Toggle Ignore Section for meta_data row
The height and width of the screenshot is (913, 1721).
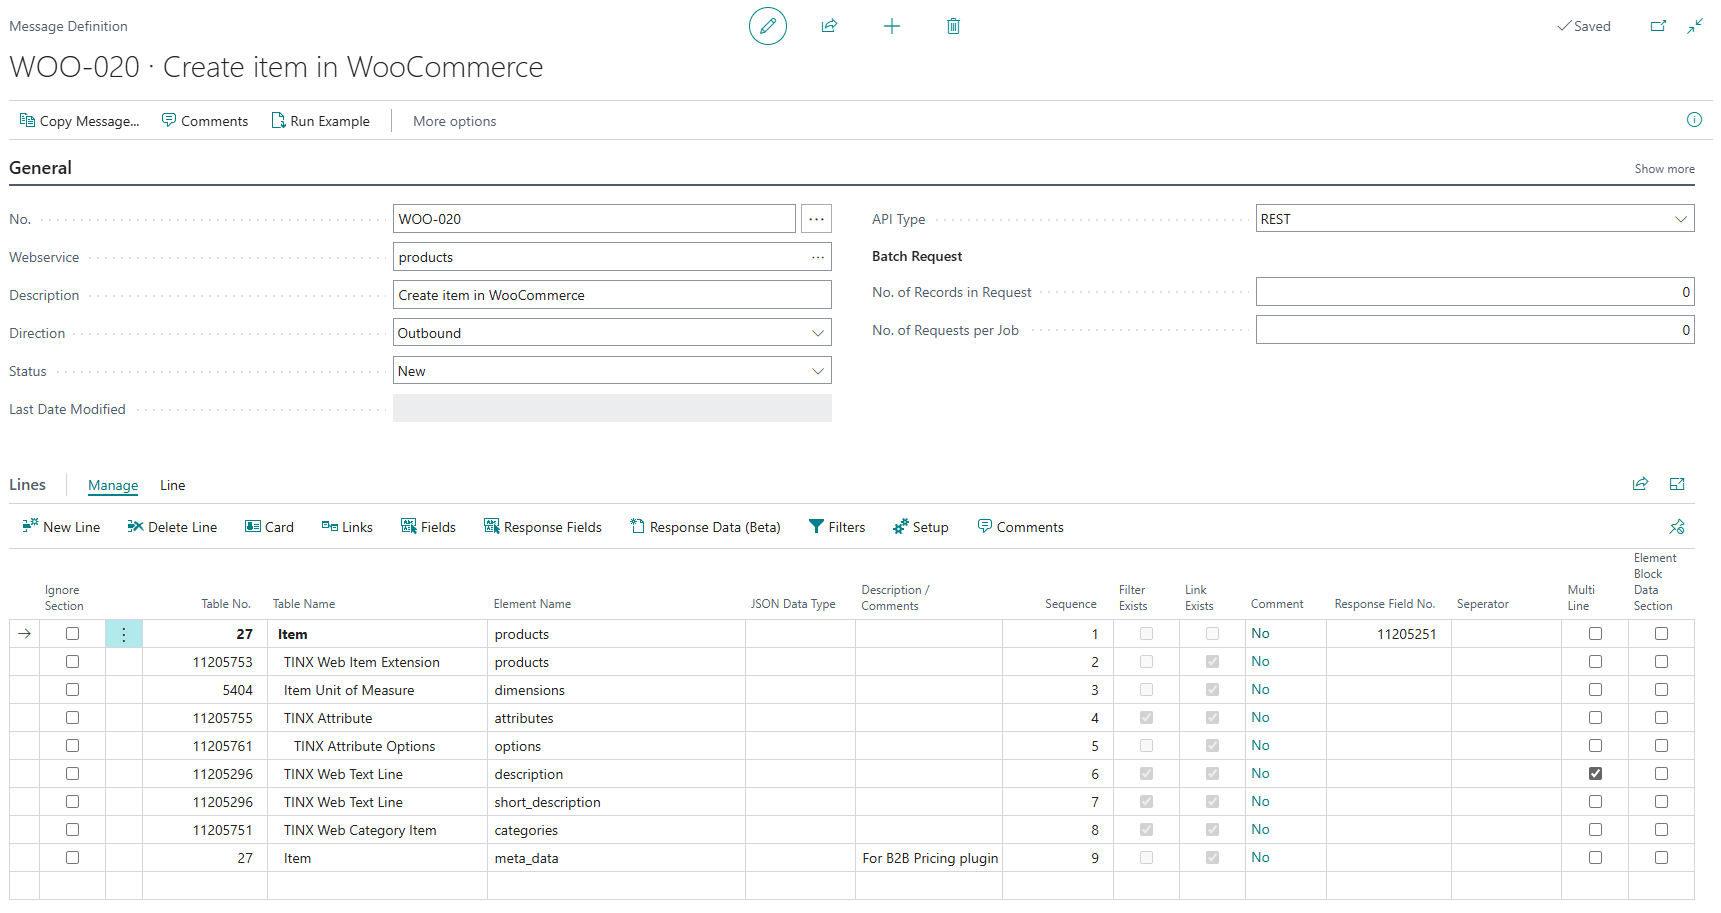pyautogui.click(x=72, y=858)
